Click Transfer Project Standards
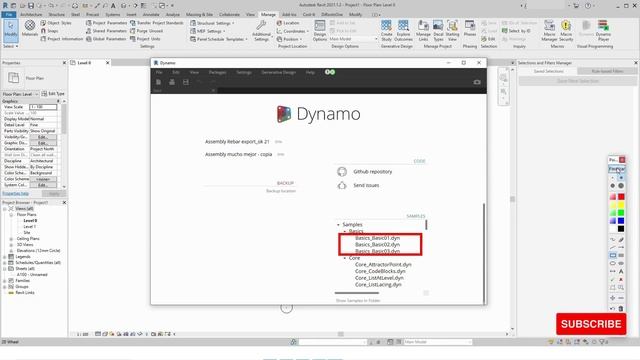Viewport: 640px width, 360px height. pos(157,23)
